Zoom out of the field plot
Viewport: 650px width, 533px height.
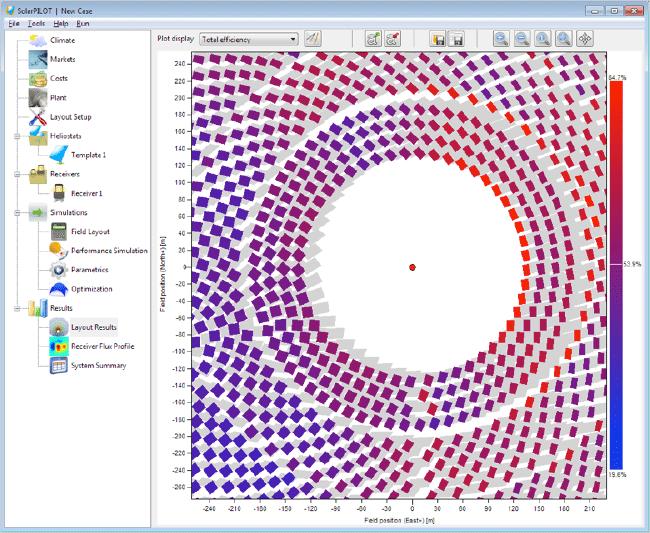pyautogui.click(x=522, y=39)
